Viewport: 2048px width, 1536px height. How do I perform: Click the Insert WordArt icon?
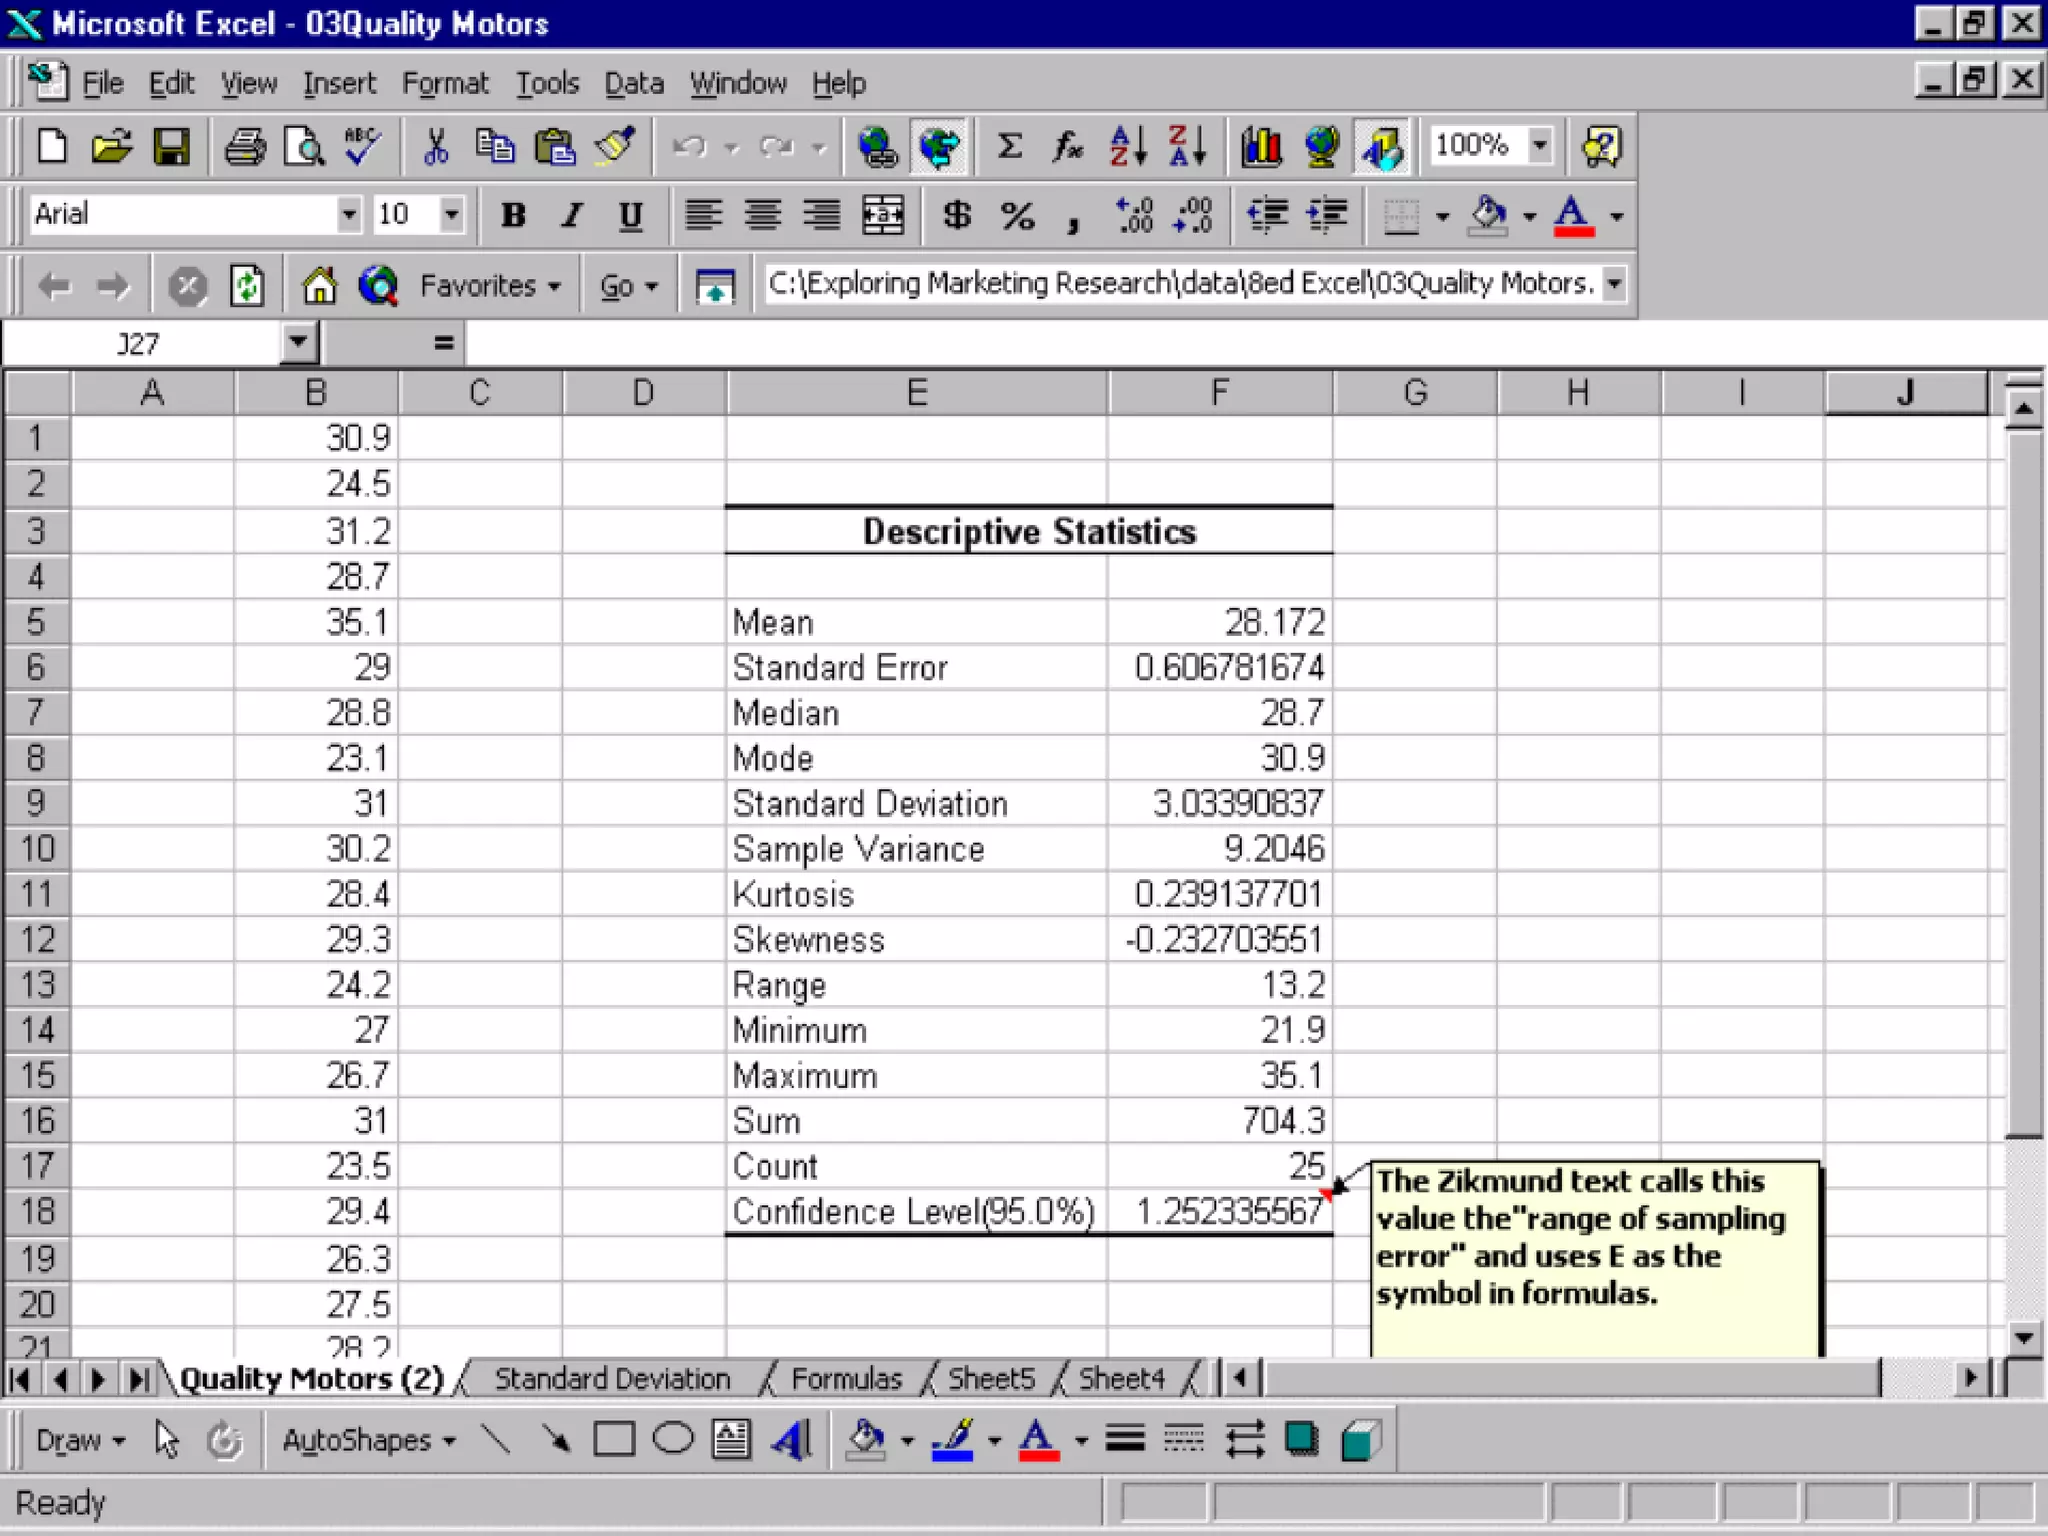click(x=791, y=1440)
